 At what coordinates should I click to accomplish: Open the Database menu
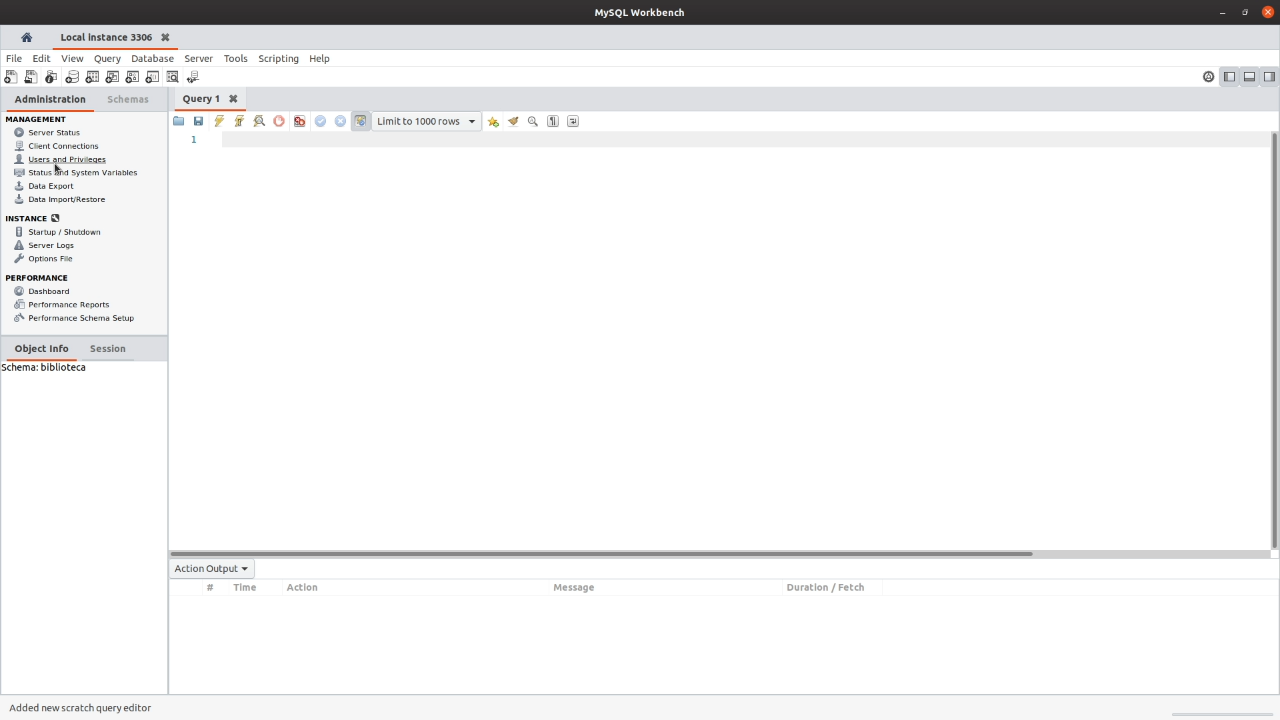pyautogui.click(x=152, y=58)
